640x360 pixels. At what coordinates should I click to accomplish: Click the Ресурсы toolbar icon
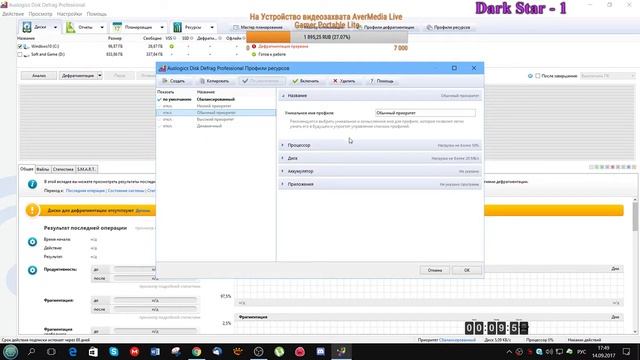pos(177,27)
